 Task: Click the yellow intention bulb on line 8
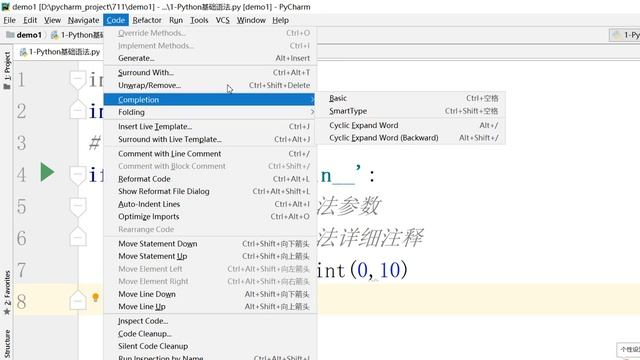pyautogui.click(x=96, y=297)
